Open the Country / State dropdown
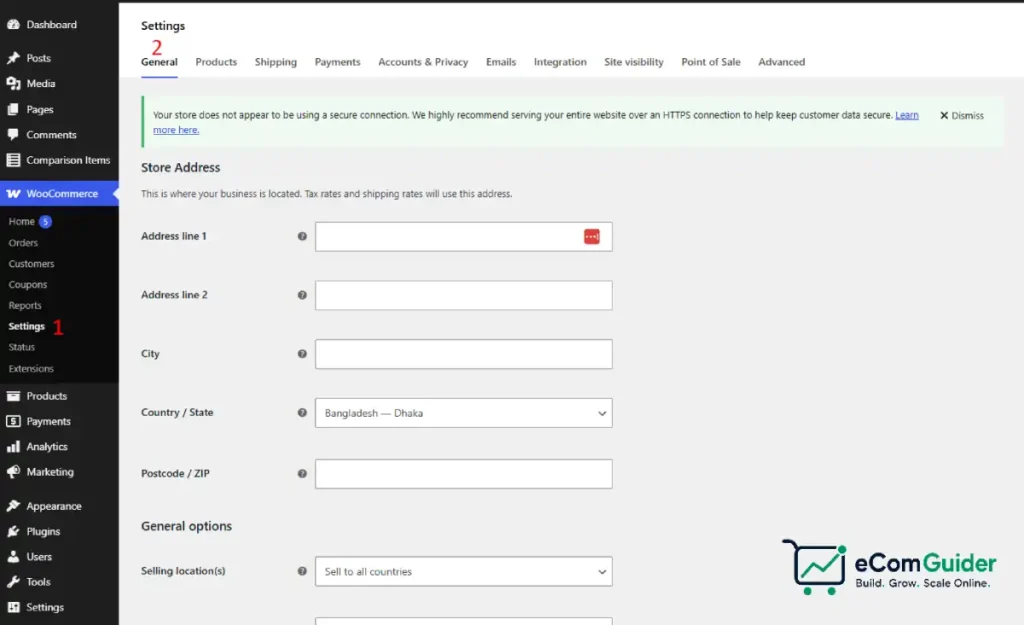Viewport: 1024px width, 625px height. 464,413
